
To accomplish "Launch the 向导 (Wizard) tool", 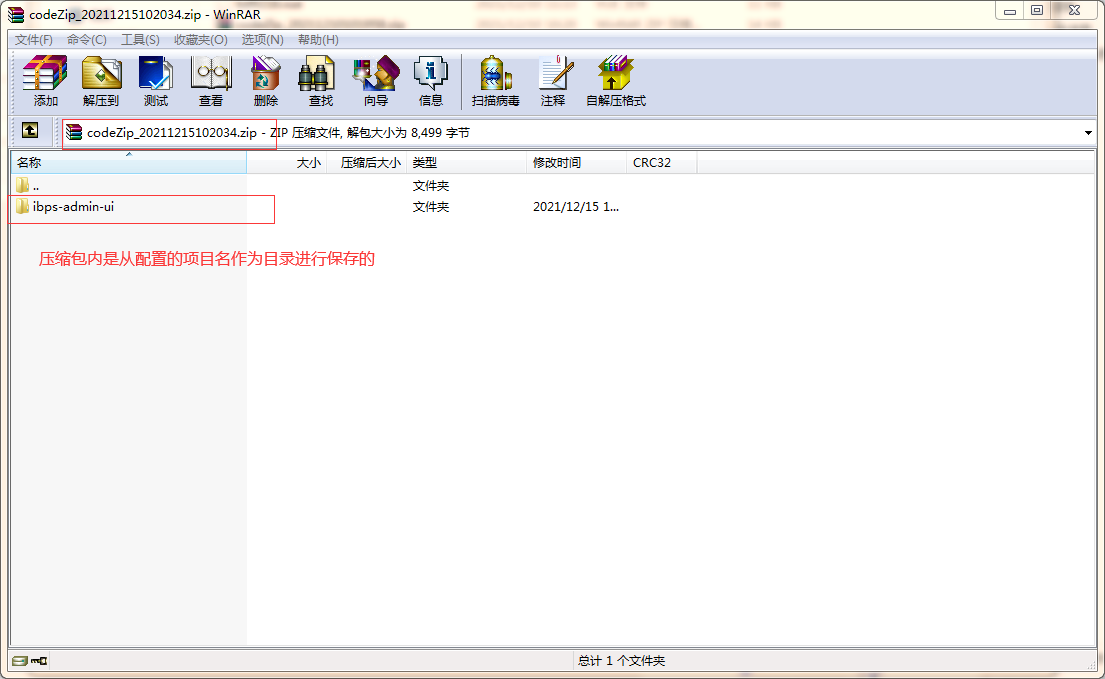I will click(x=375, y=81).
